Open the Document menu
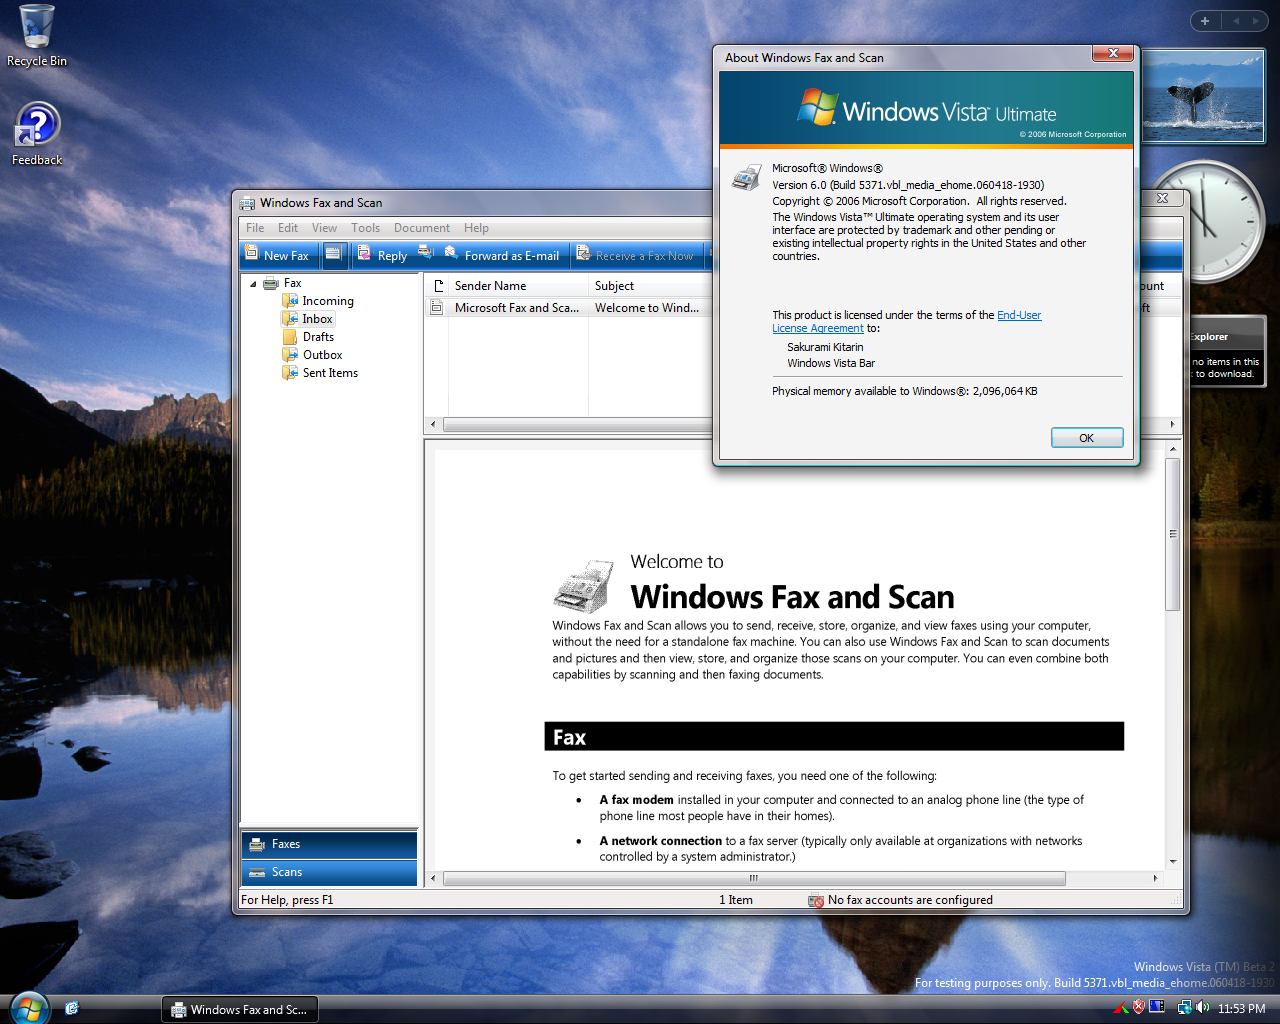The height and width of the screenshot is (1024, 1280). [422, 228]
